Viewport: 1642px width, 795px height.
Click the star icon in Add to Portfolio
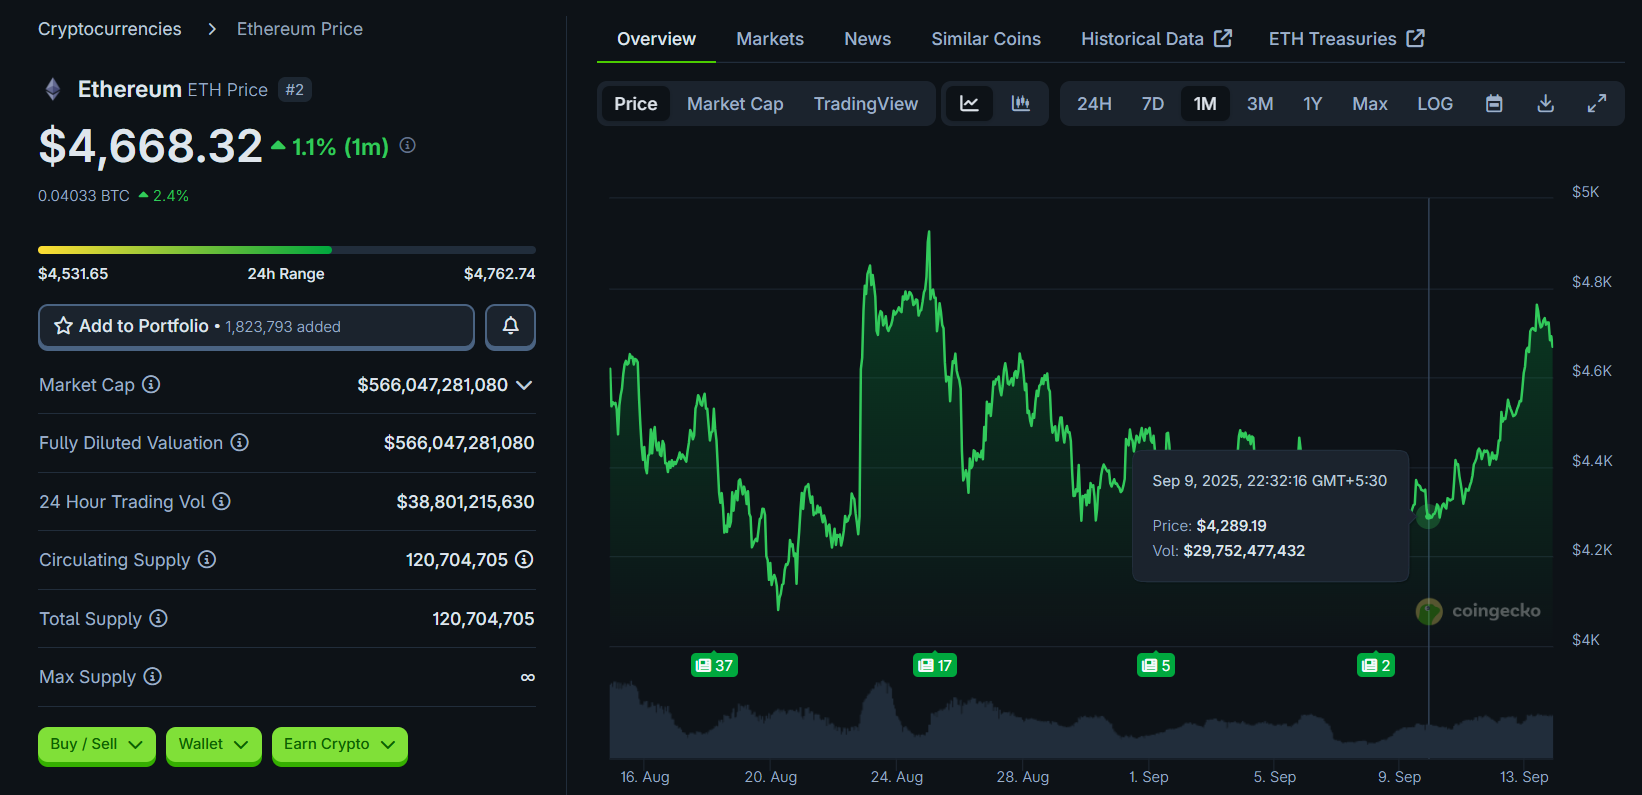coord(63,326)
